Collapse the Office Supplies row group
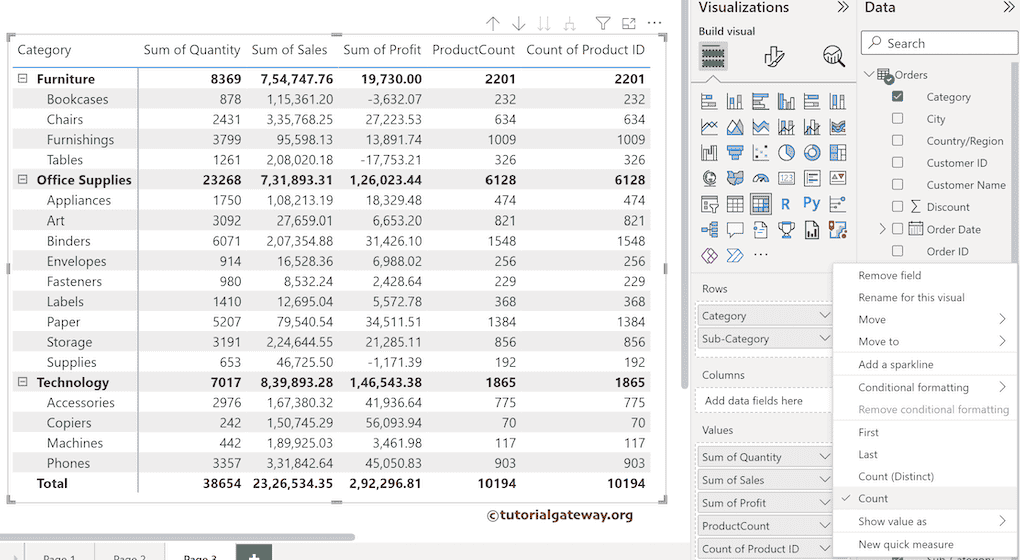1020x560 pixels. coord(23,180)
